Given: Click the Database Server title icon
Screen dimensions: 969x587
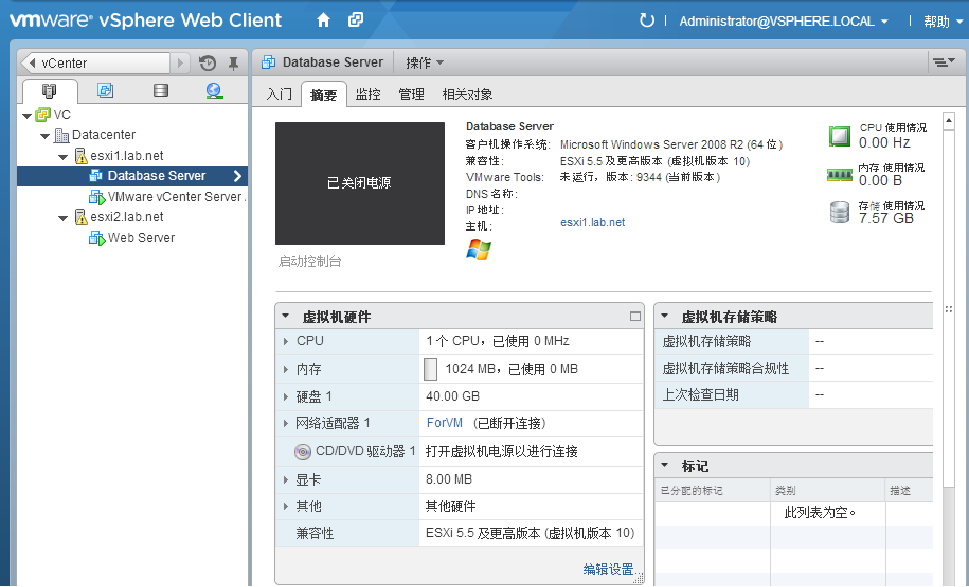Looking at the screenshot, I should point(269,62).
